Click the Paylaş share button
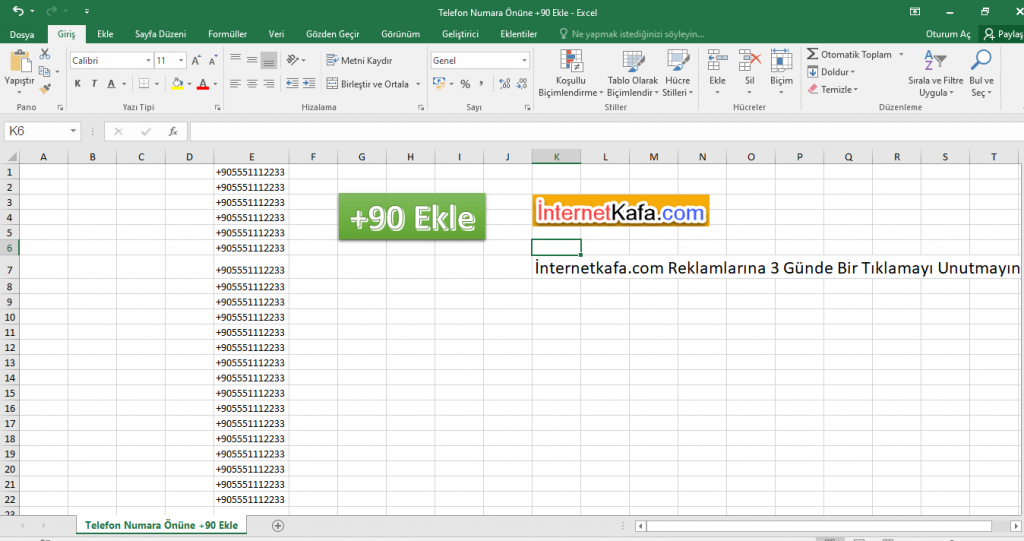The width and height of the screenshot is (1024, 541). point(1004,34)
